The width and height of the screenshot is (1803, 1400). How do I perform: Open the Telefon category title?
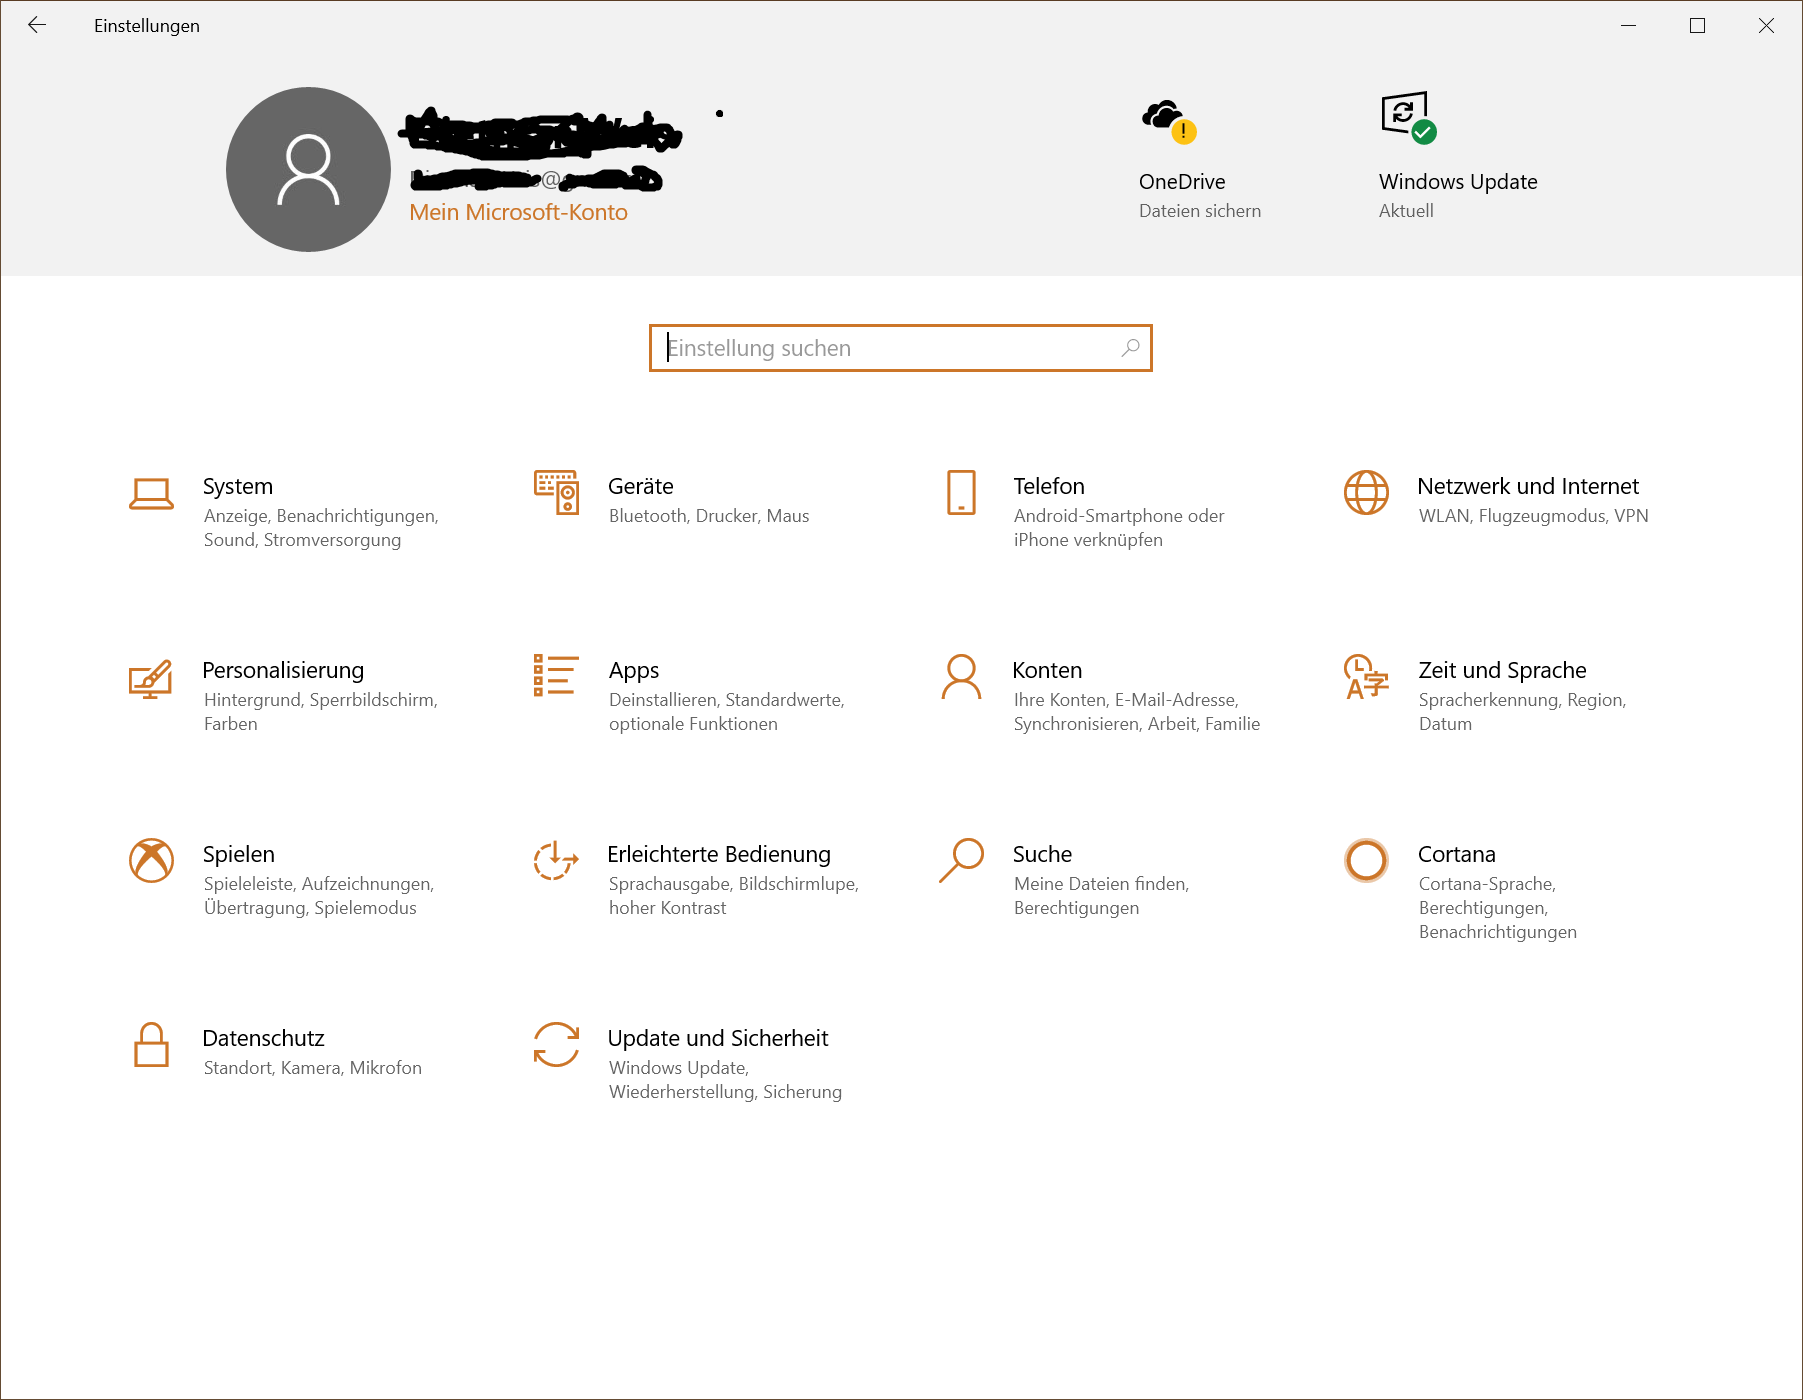coord(1049,486)
